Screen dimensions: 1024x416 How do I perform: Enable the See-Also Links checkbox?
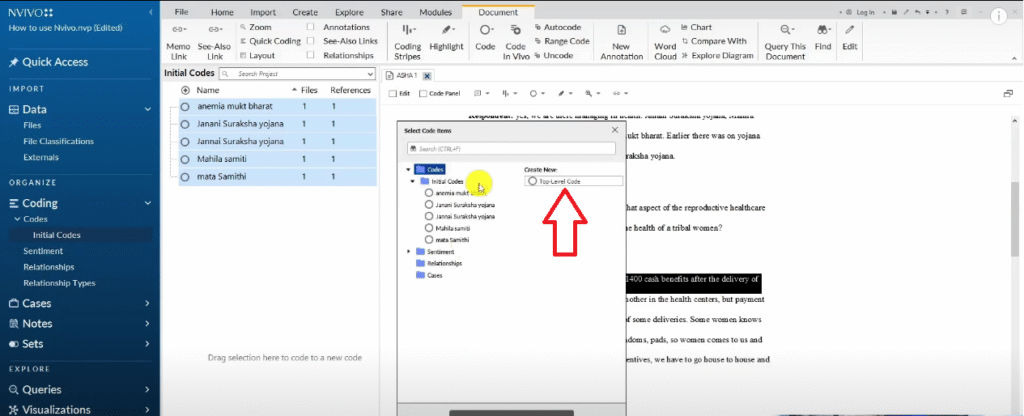pyautogui.click(x=311, y=41)
